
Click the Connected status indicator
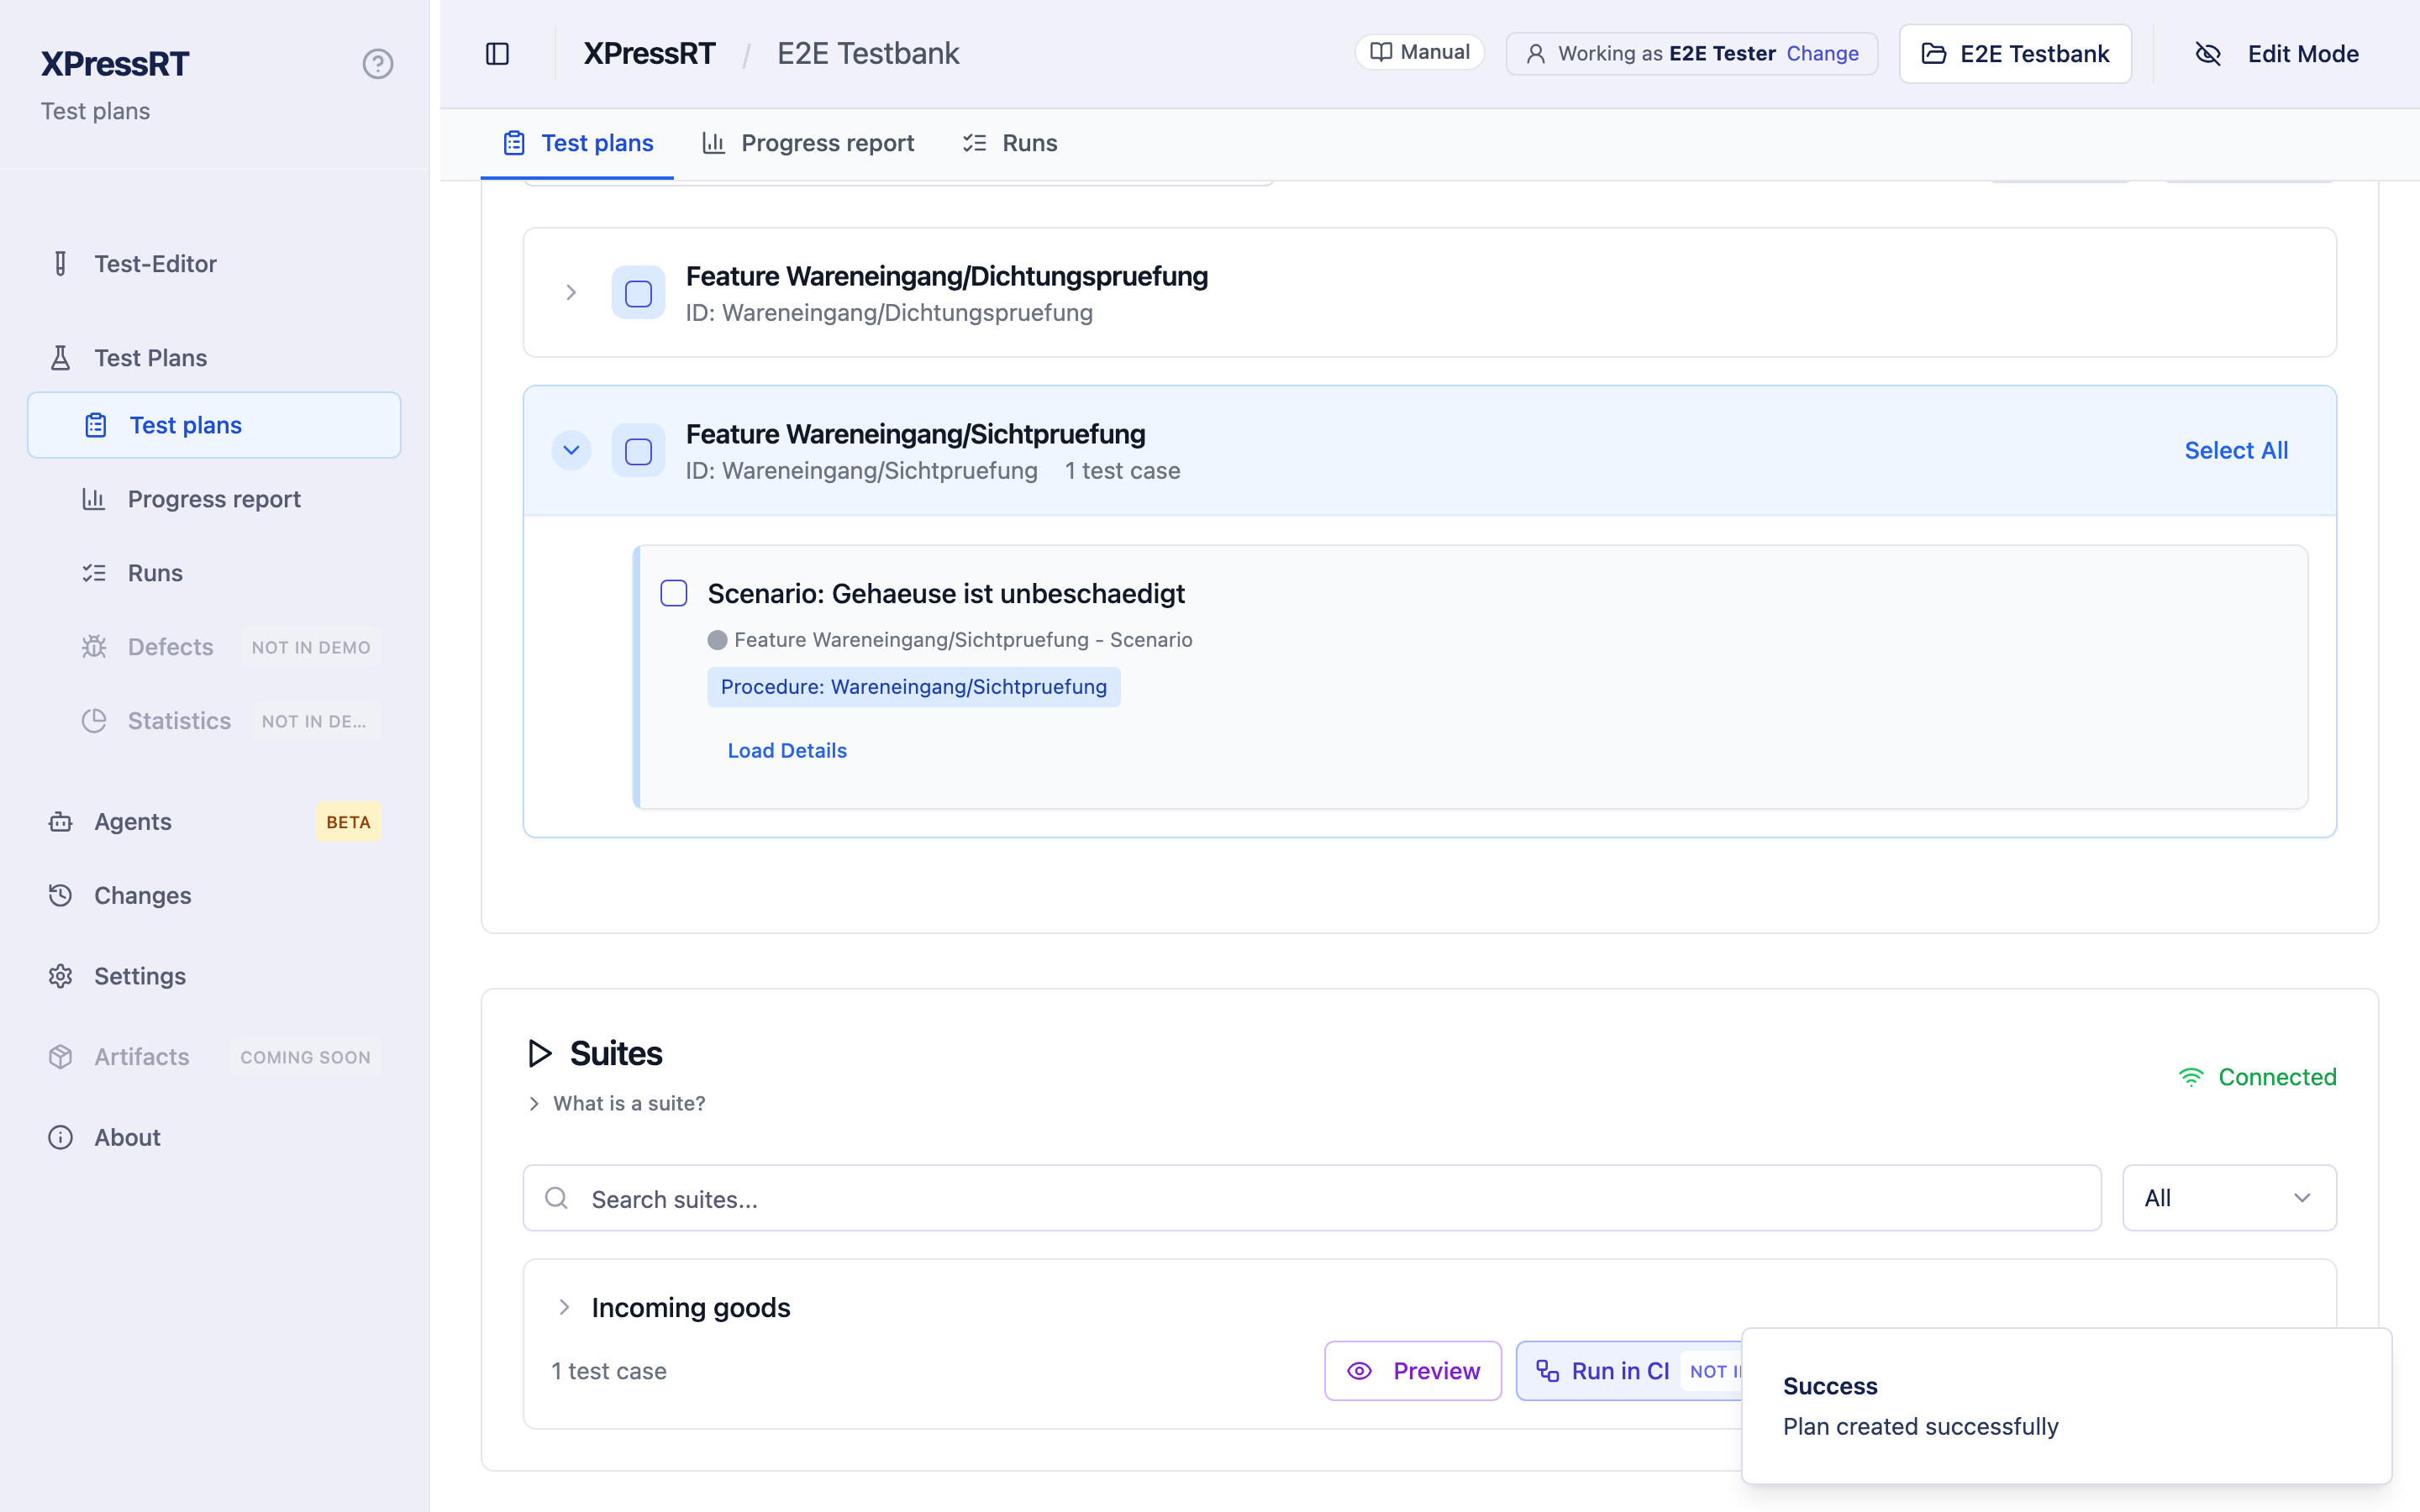pos(2257,1077)
